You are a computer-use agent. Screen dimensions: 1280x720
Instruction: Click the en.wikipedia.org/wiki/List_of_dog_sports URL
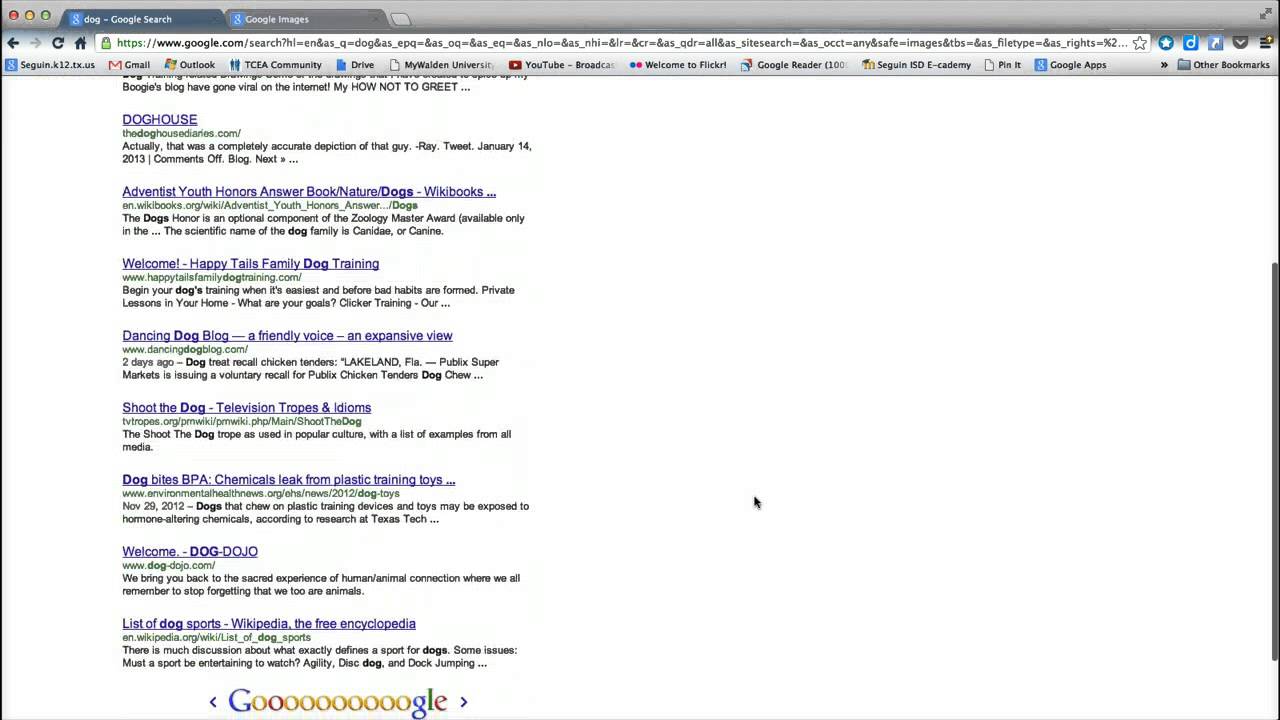tap(216, 637)
